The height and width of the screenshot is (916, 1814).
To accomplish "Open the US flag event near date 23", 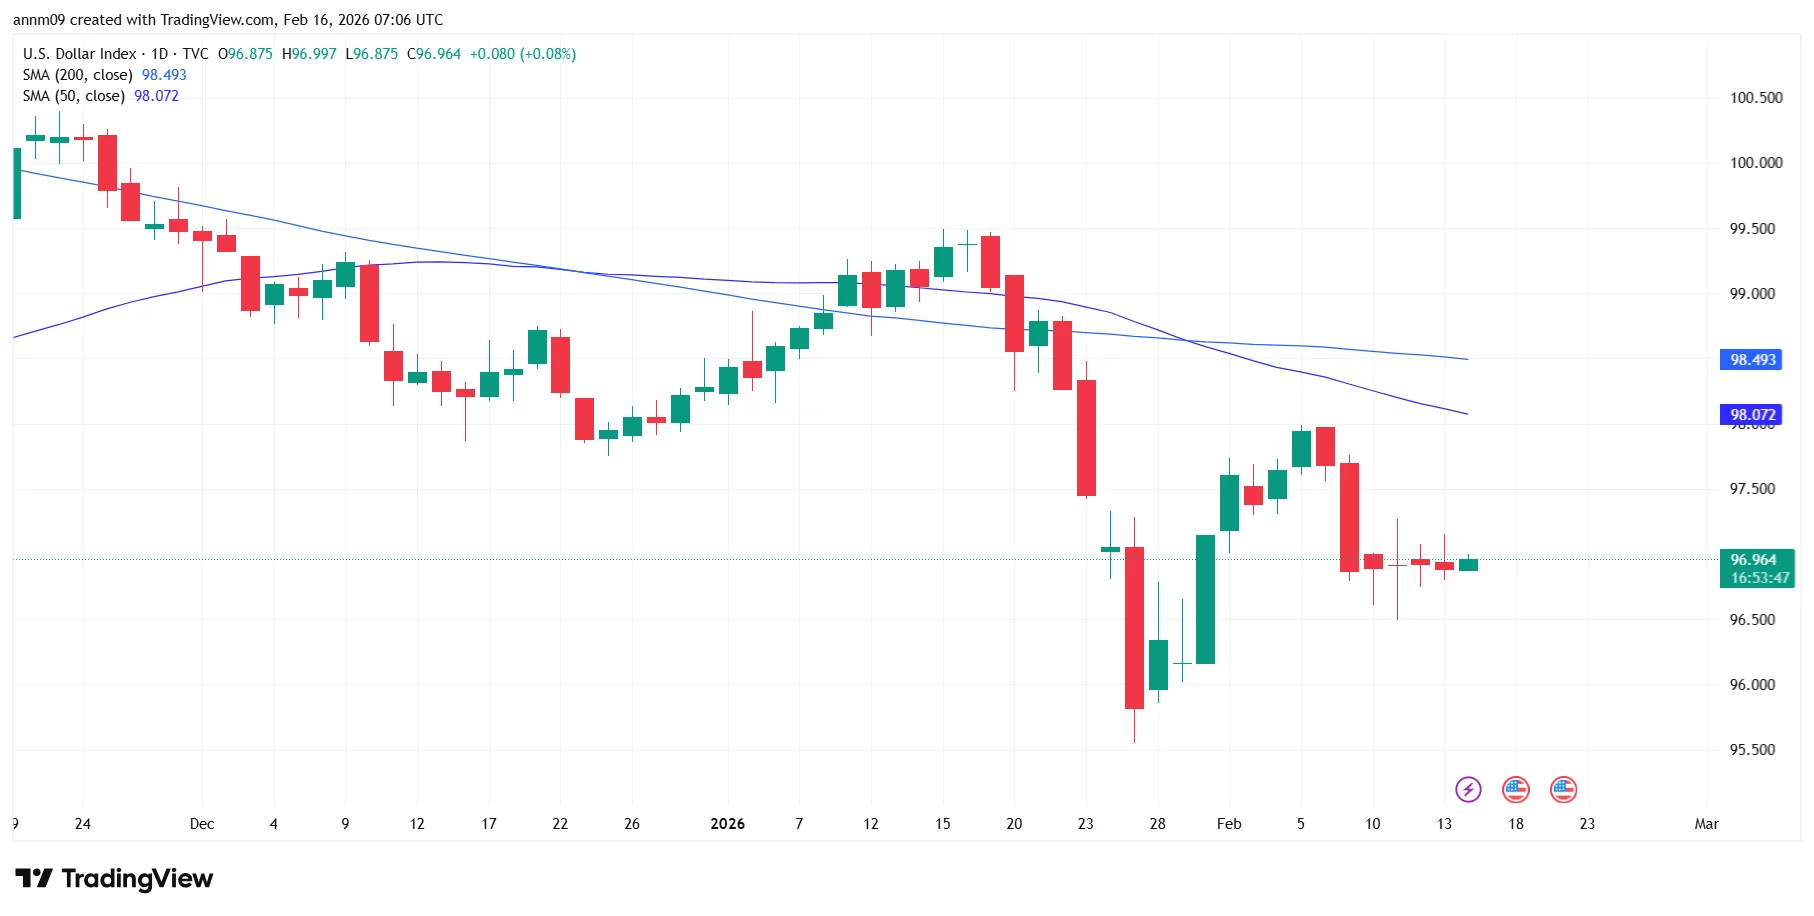I will pos(1563,790).
